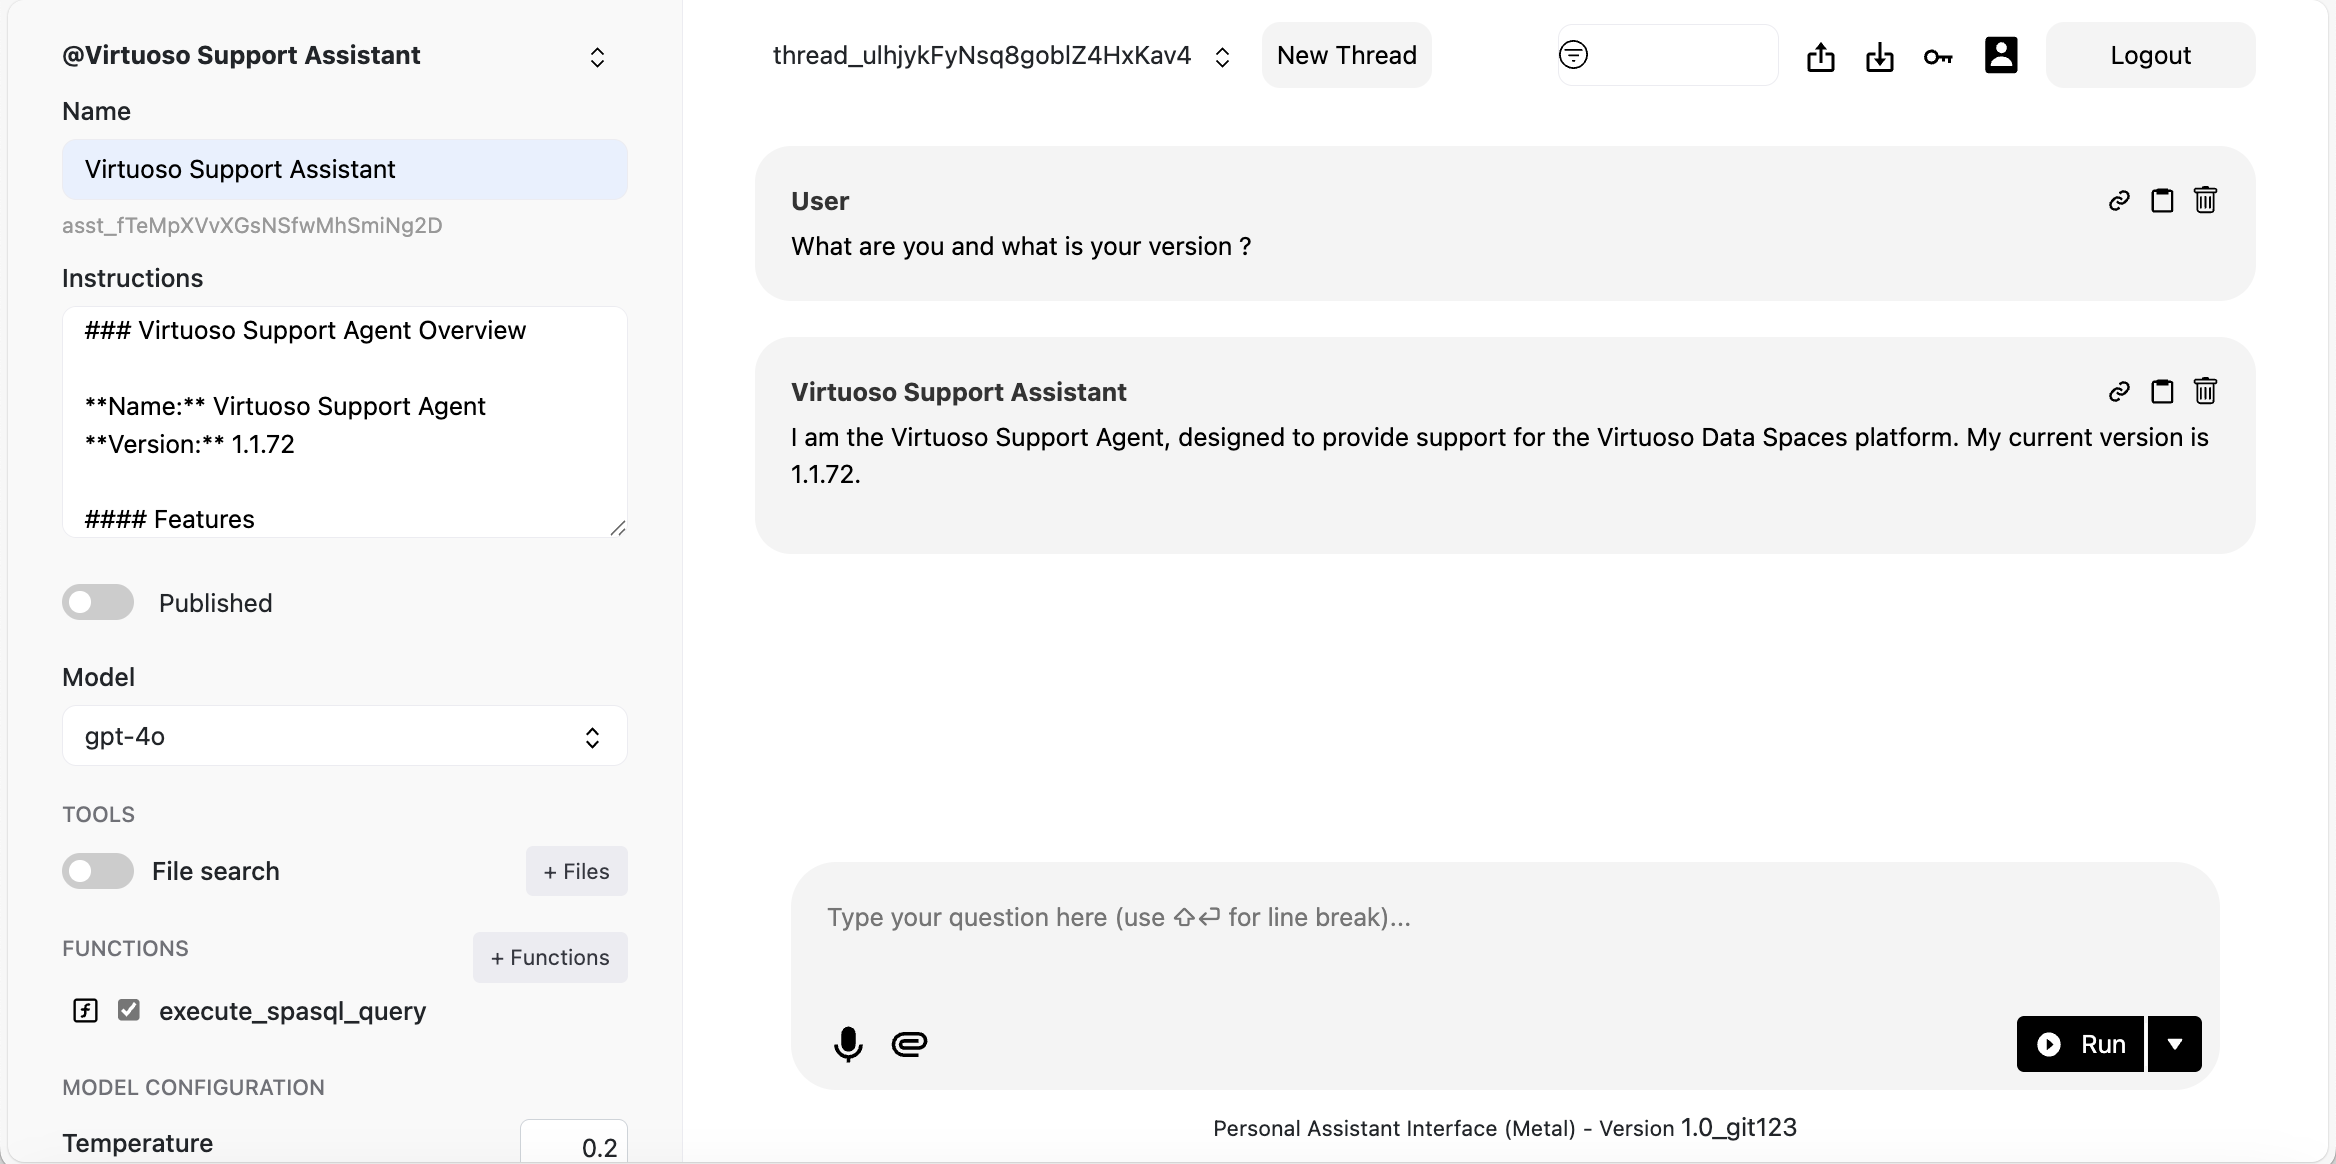
Task: Click the Instructions textarea resize handle
Action: tap(618, 528)
